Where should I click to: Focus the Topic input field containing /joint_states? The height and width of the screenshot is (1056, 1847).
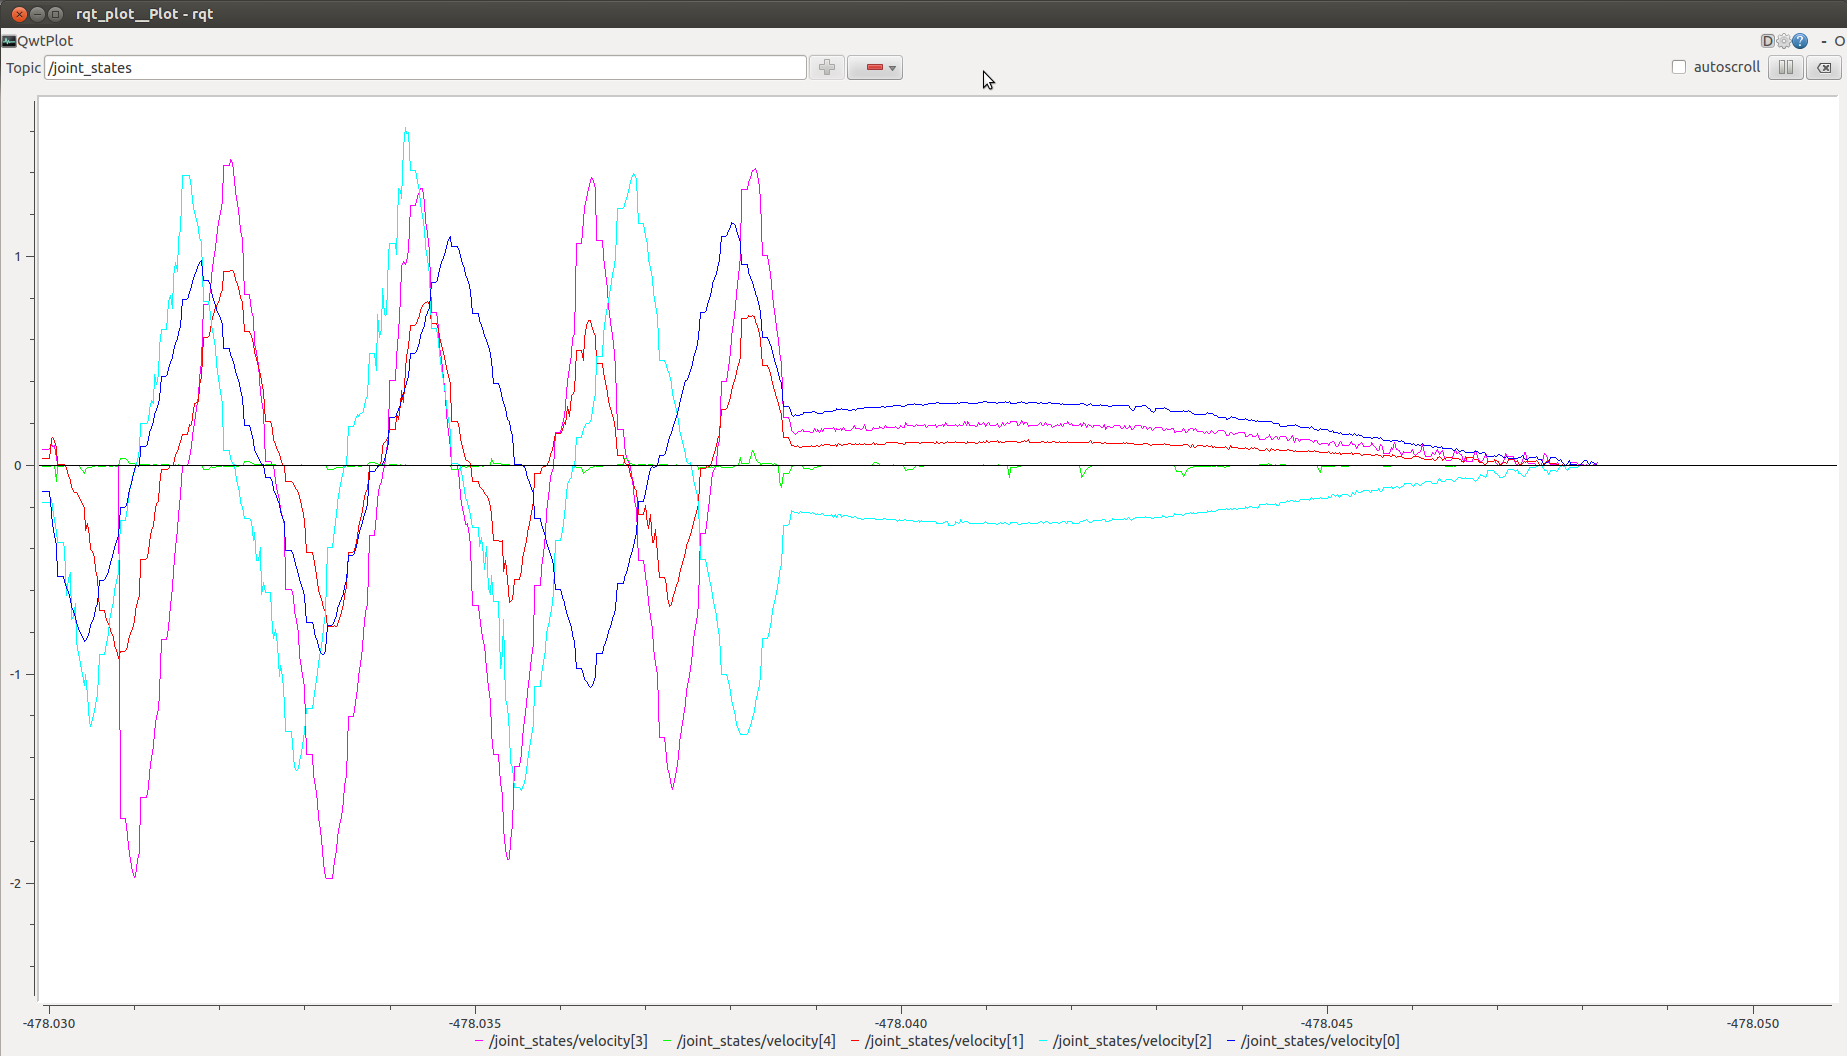click(x=425, y=67)
